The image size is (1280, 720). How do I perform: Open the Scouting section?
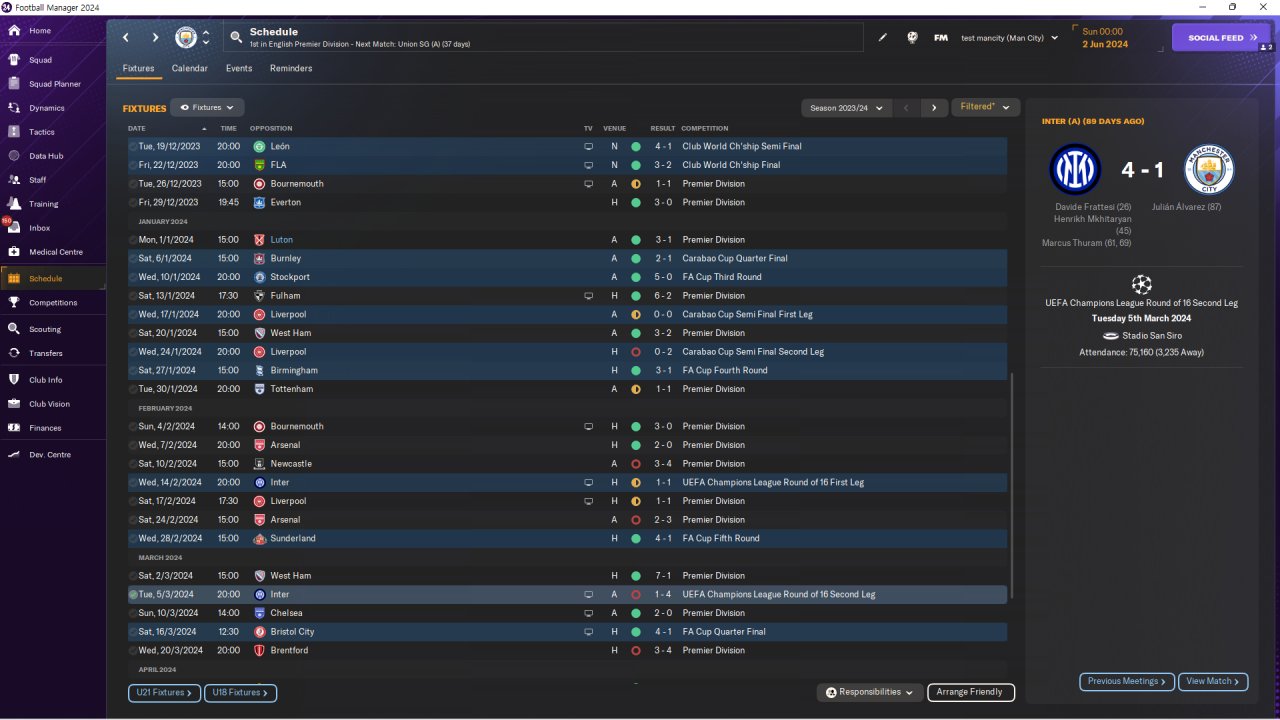click(45, 329)
